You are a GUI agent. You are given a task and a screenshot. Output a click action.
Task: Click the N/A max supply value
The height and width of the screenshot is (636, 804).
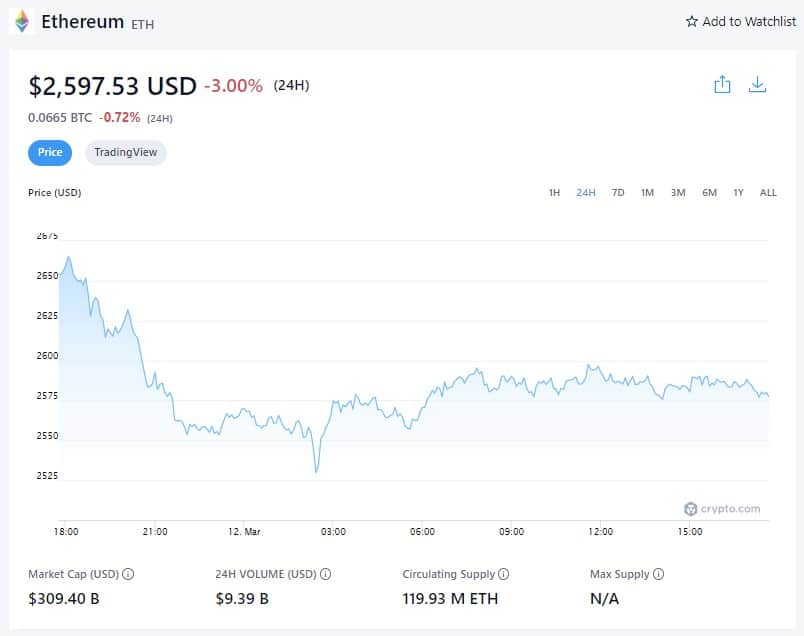pyautogui.click(x=605, y=599)
